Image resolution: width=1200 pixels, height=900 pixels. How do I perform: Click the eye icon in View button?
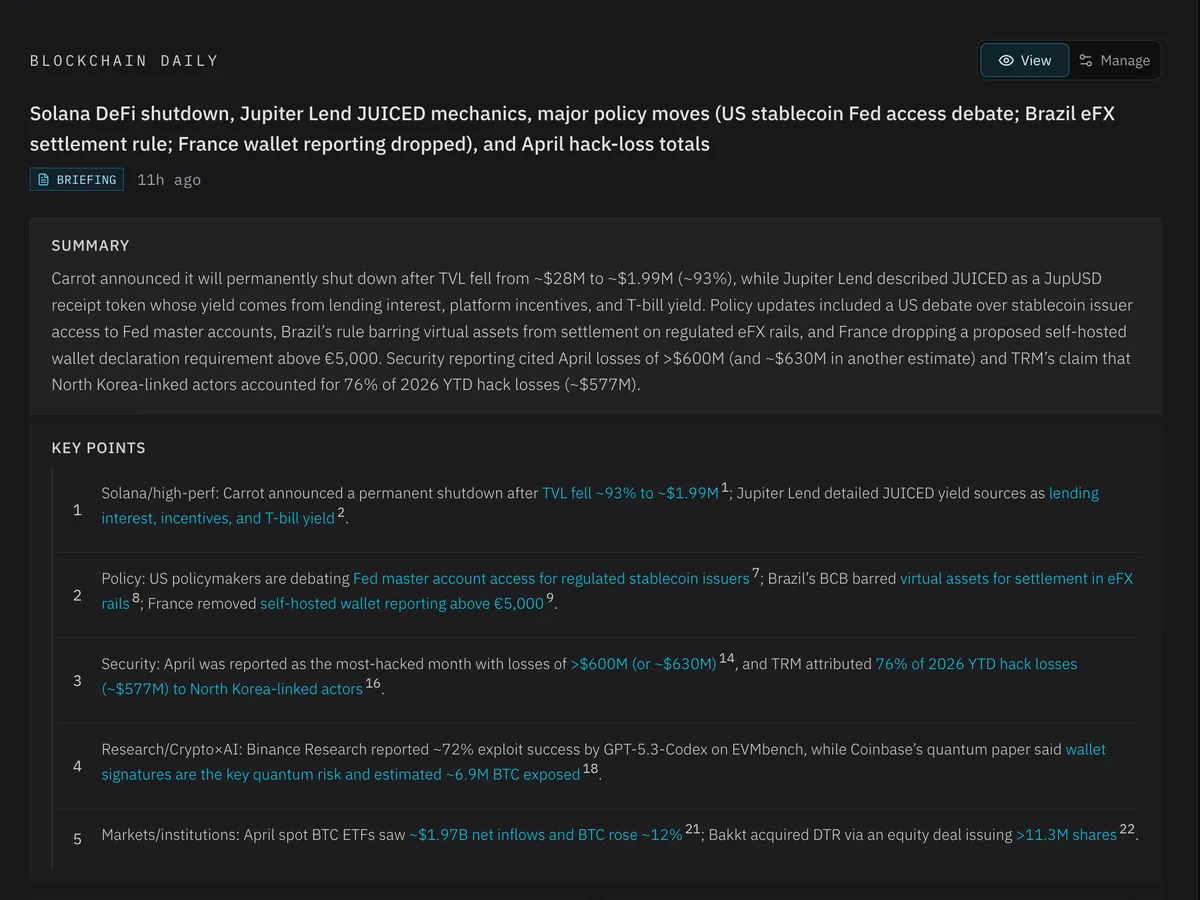click(x=1006, y=60)
